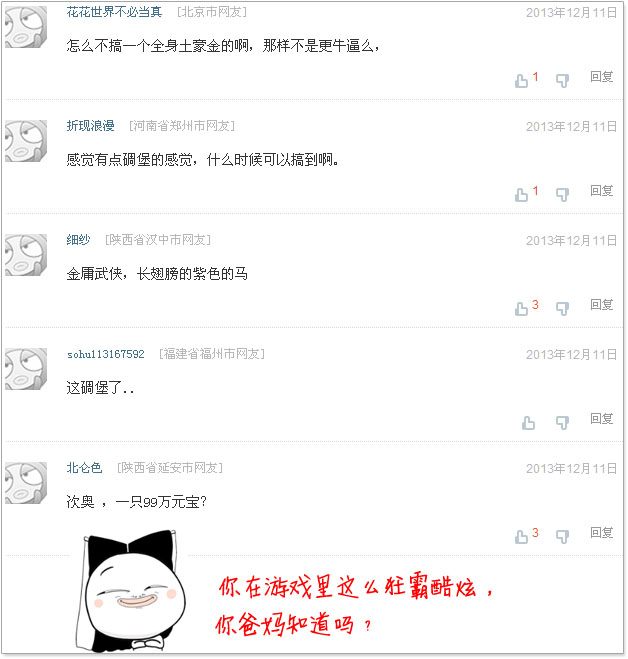The height and width of the screenshot is (659, 628).
Task: Like 细纱's comment about 金庸武侠
Action: tap(521, 308)
